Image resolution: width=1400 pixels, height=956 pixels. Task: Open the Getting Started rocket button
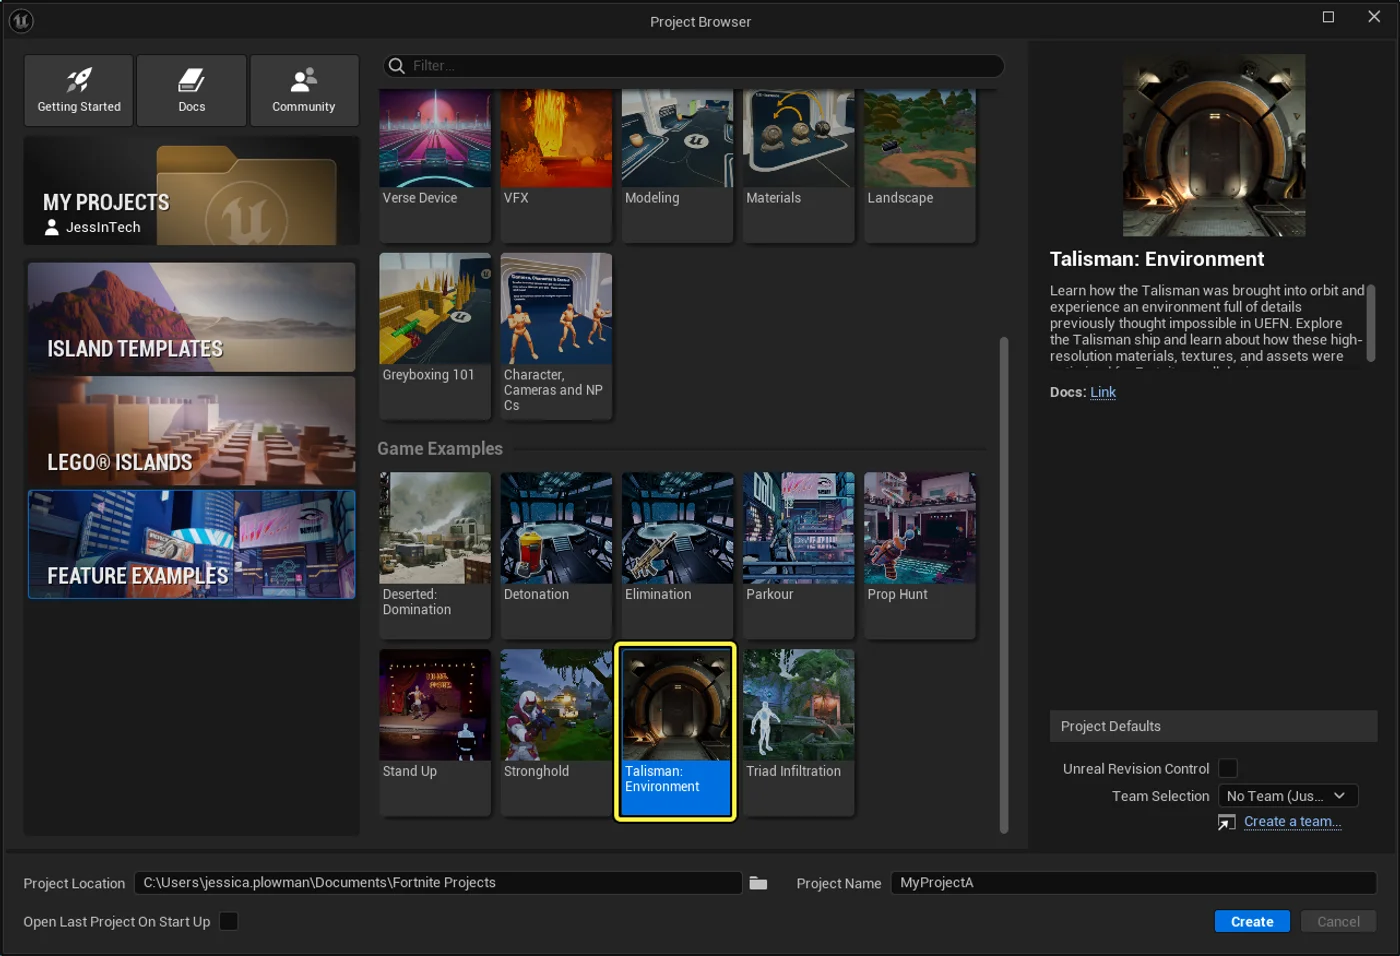79,90
